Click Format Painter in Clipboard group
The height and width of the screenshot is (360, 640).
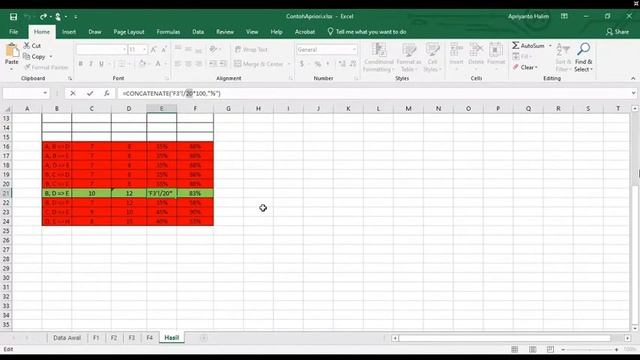click(46, 67)
